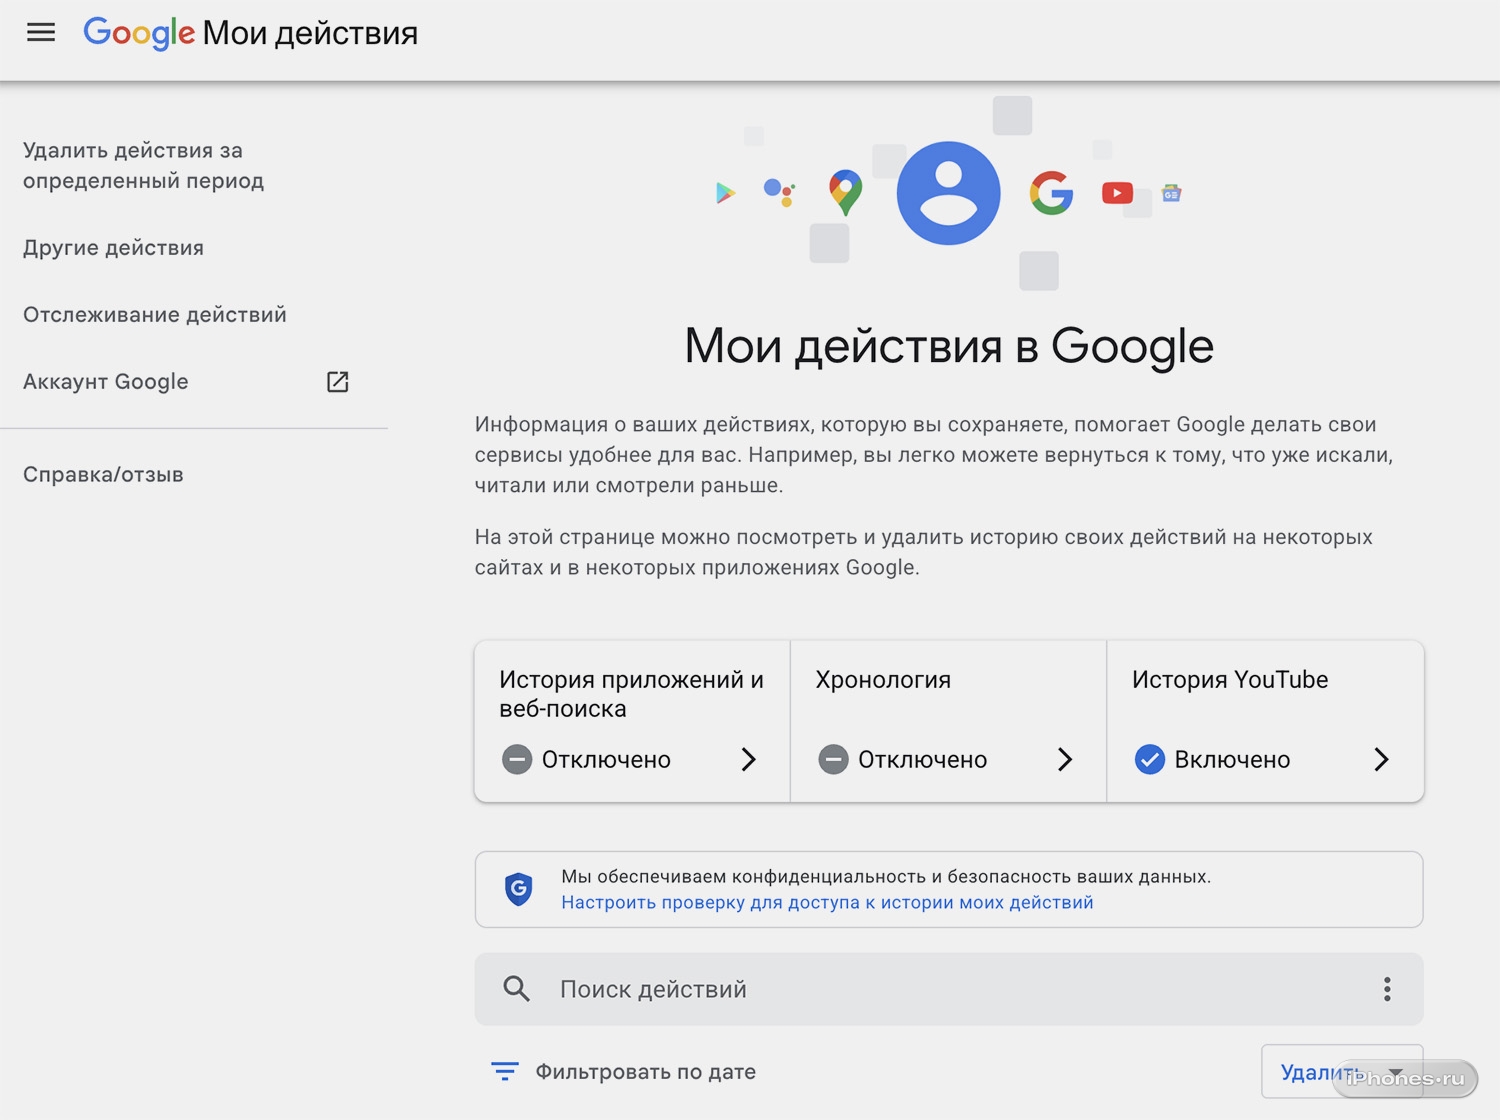Screen dimensions: 1500x1120
Task: Click the paragraph starting На этой странице
Action: point(924,552)
